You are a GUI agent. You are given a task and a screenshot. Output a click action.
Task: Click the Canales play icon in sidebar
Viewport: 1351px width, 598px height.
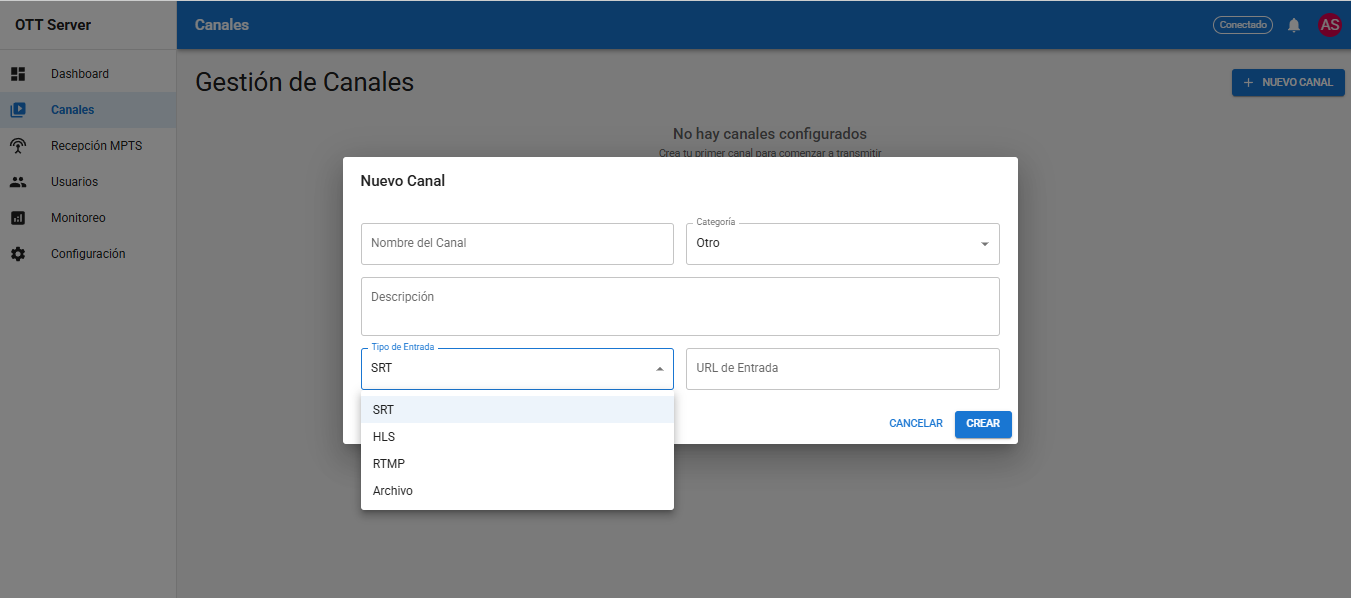(17, 110)
